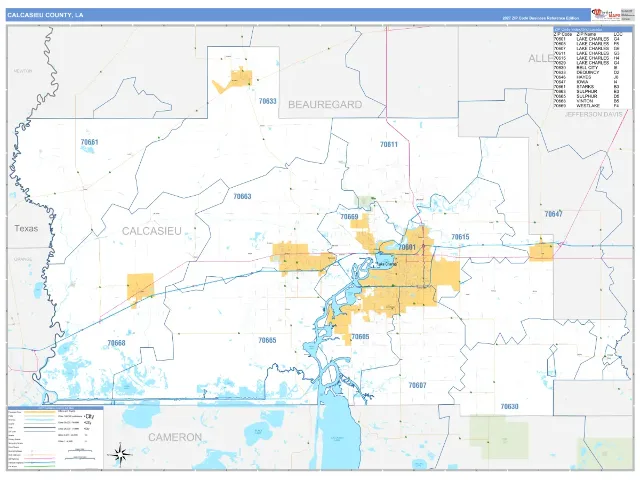Select the ZIP code label 70601

coord(407,247)
